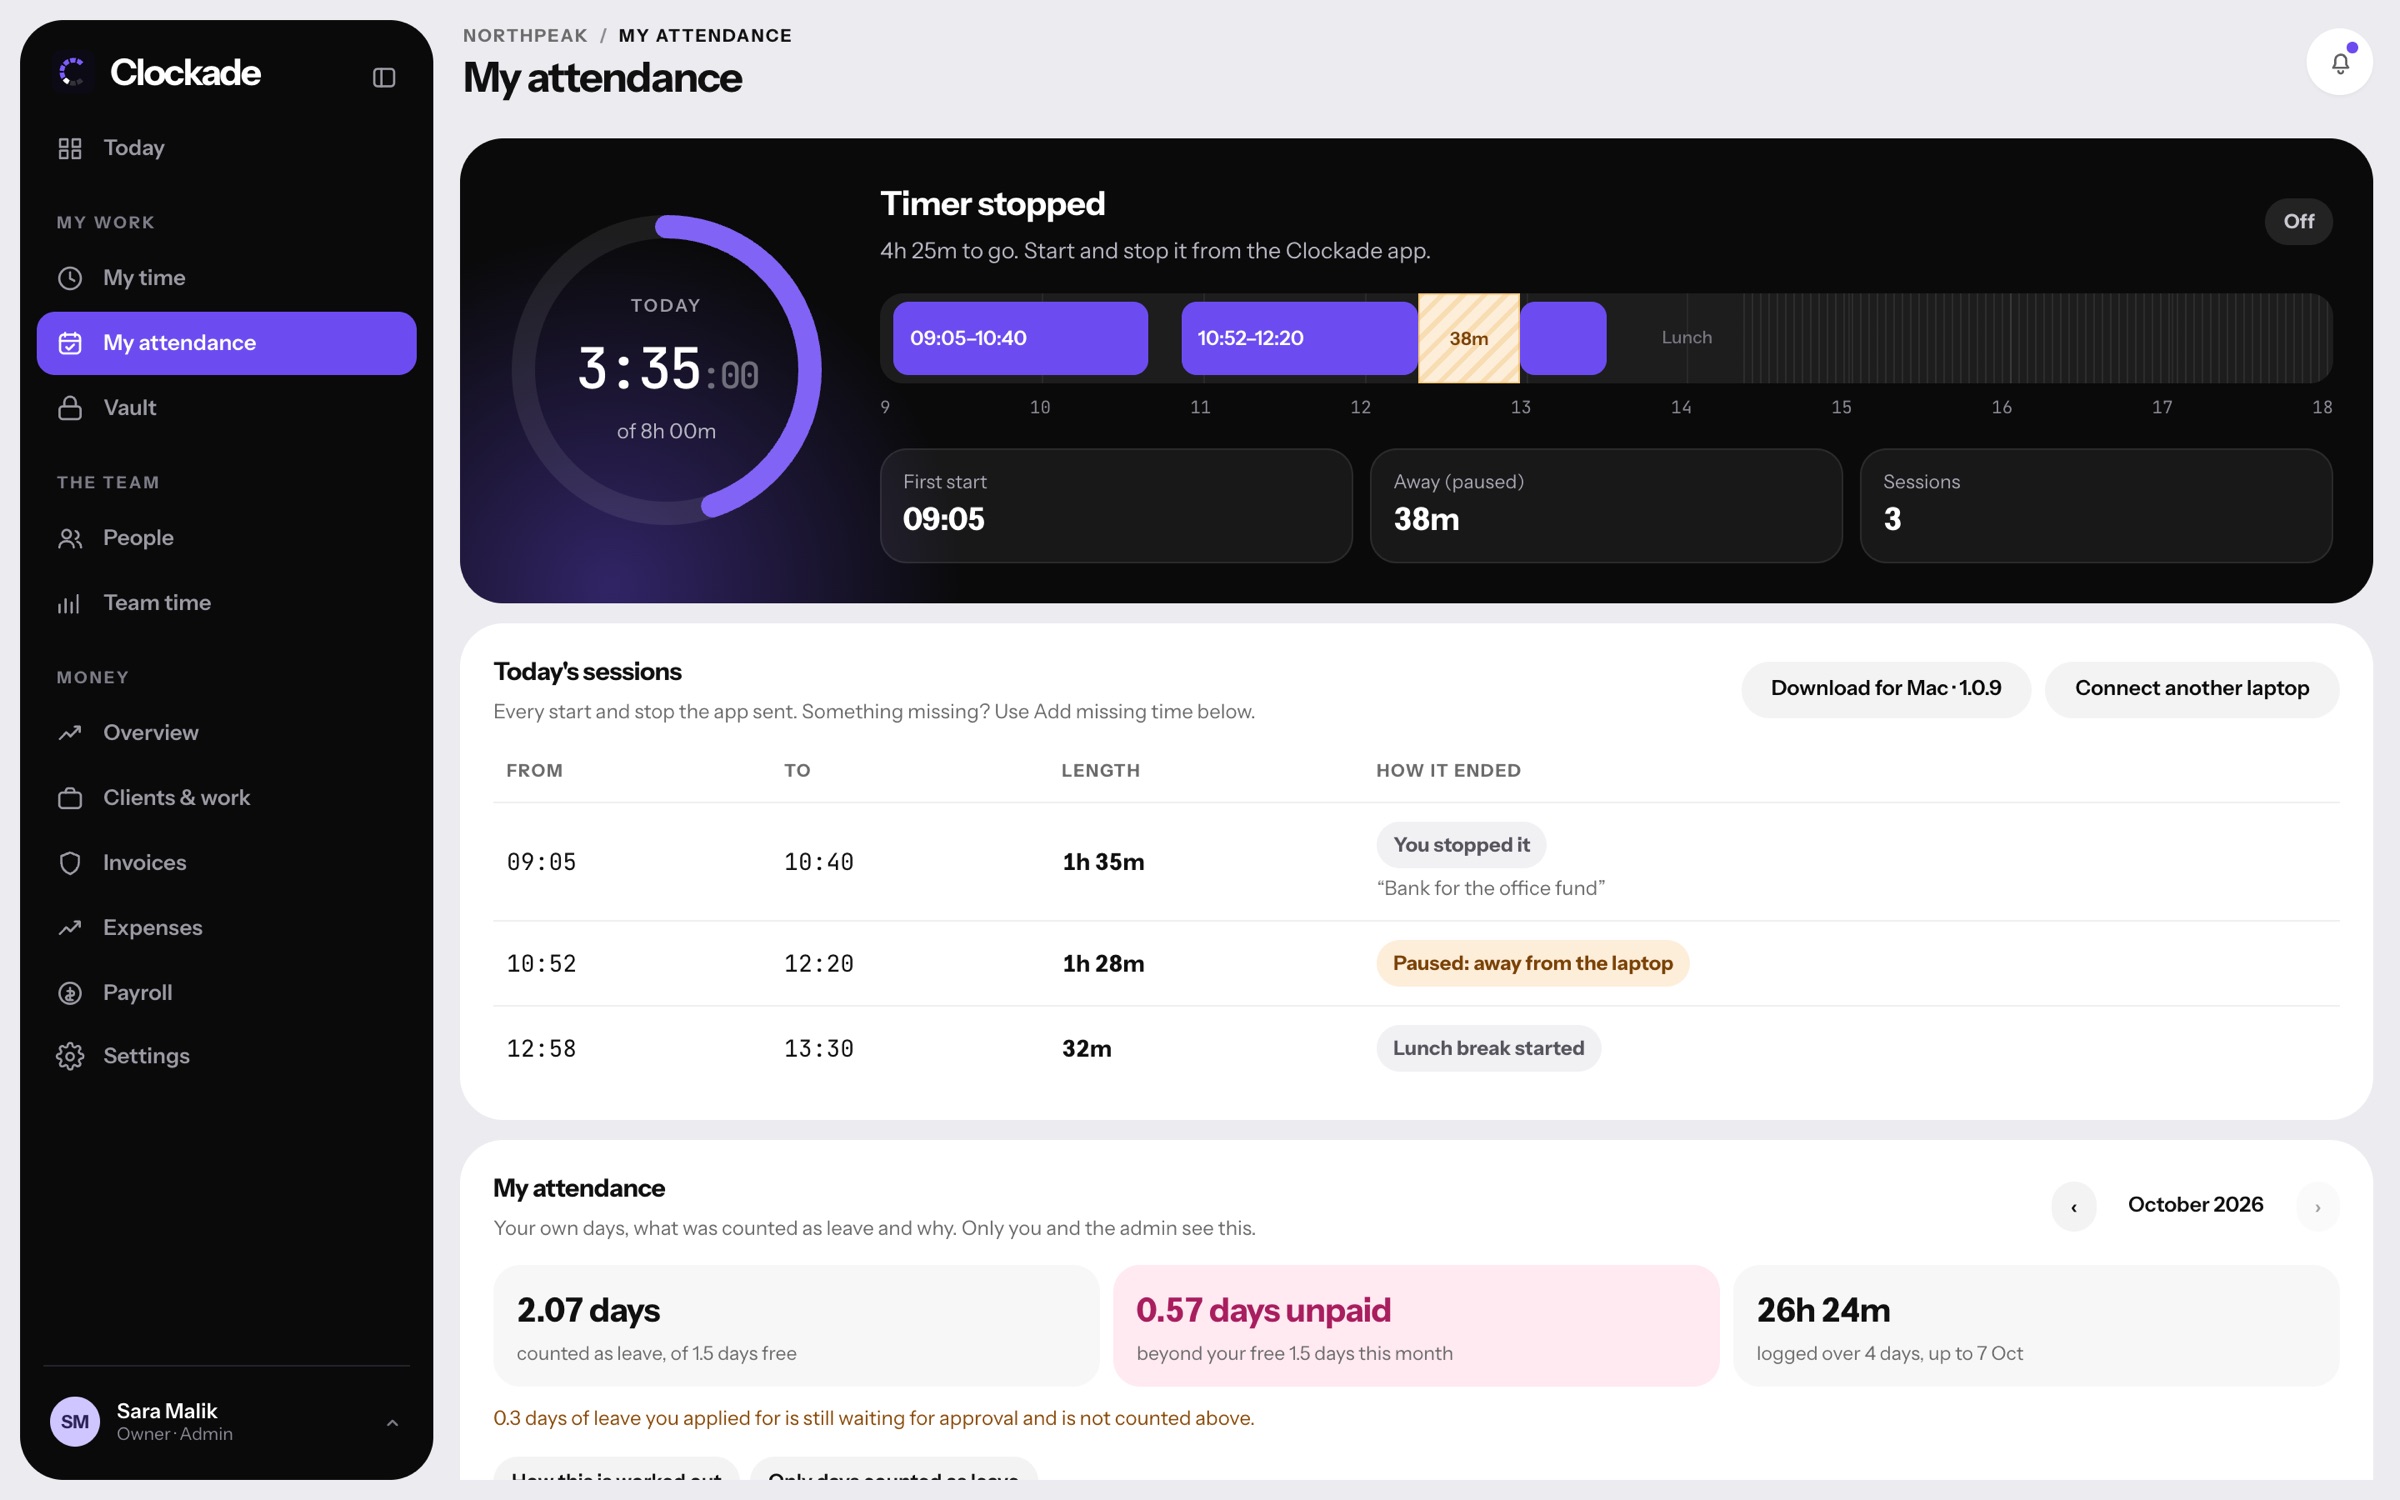This screenshot has height=1500, width=2400.
Task: Open Invoices shield icon
Action: [x=70, y=863]
